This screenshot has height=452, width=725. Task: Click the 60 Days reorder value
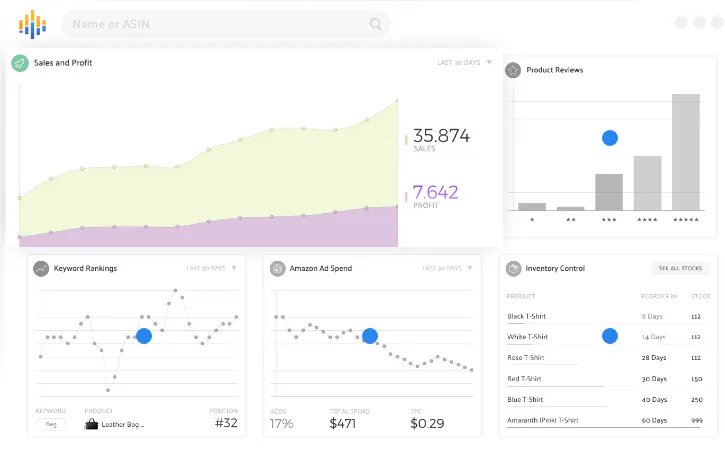(654, 421)
